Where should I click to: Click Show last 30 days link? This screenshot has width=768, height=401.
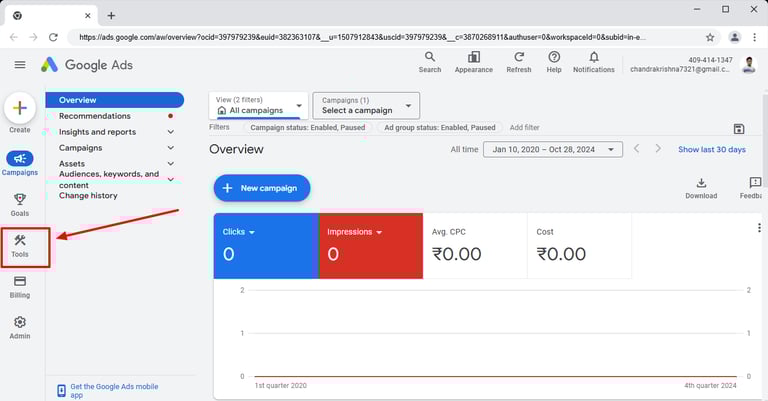tap(712, 149)
